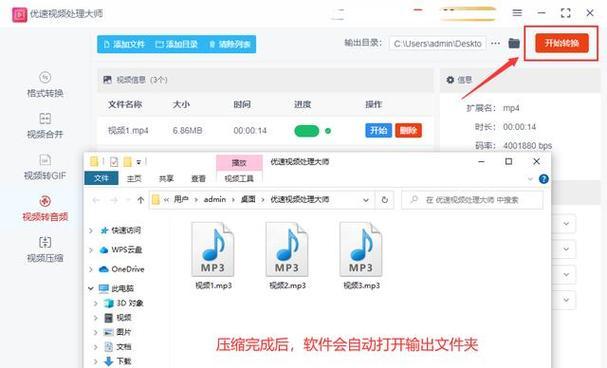Click the 文件名称 column header
Image resolution: width=607 pixels, height=368 pixels.
(x=125, y=104)
